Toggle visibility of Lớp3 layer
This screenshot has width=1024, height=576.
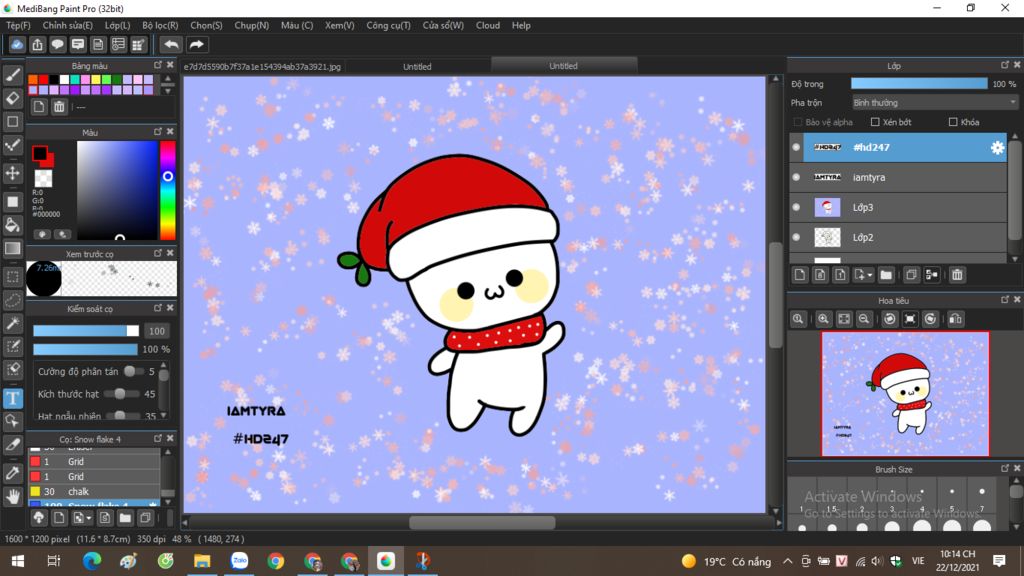[796, 207]
